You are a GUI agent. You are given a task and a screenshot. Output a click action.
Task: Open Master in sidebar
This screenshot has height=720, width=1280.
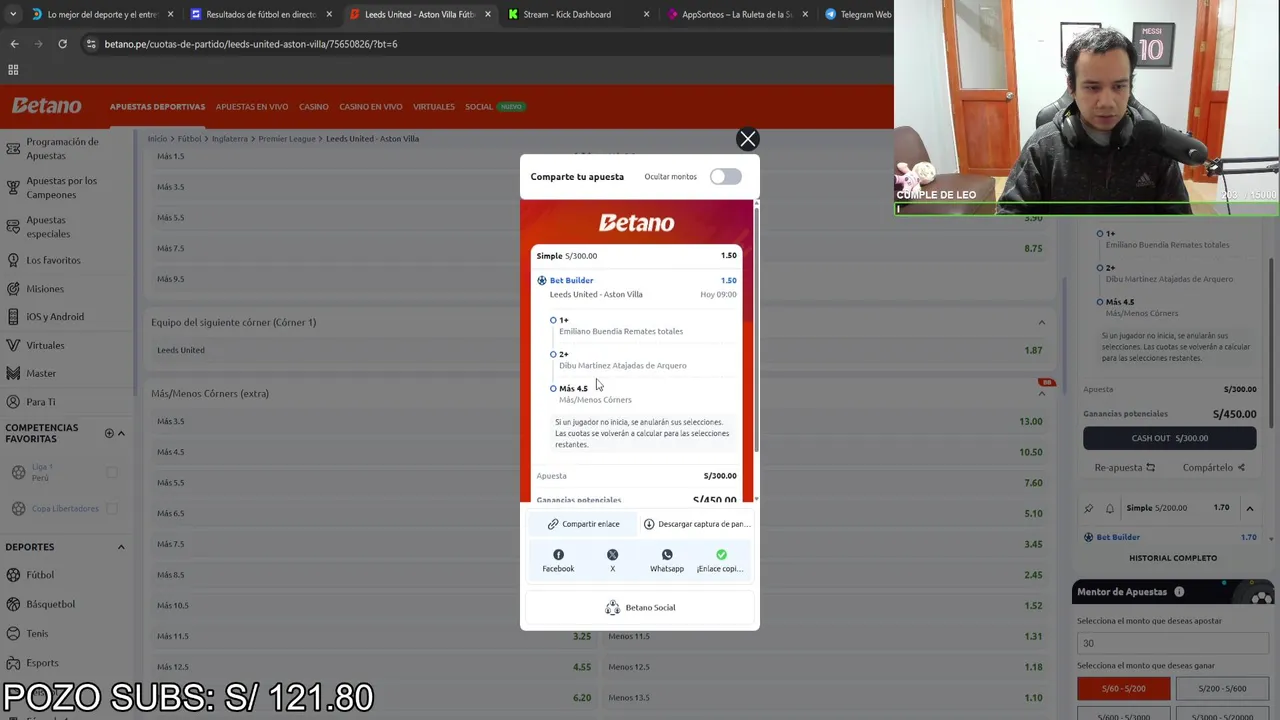tap(41, 373)
